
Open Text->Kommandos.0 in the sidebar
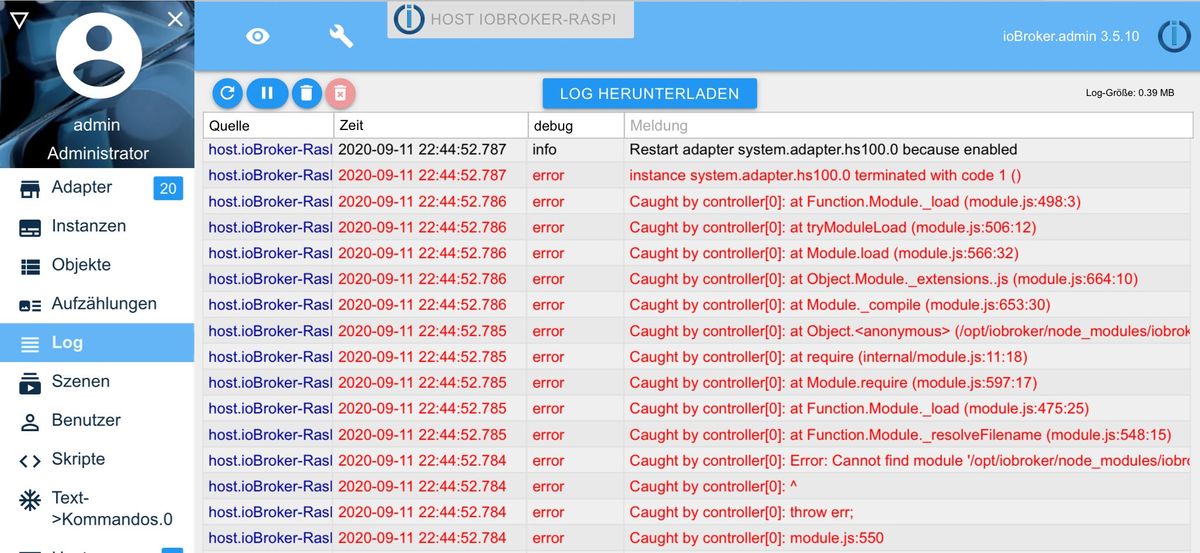(97, 508)
